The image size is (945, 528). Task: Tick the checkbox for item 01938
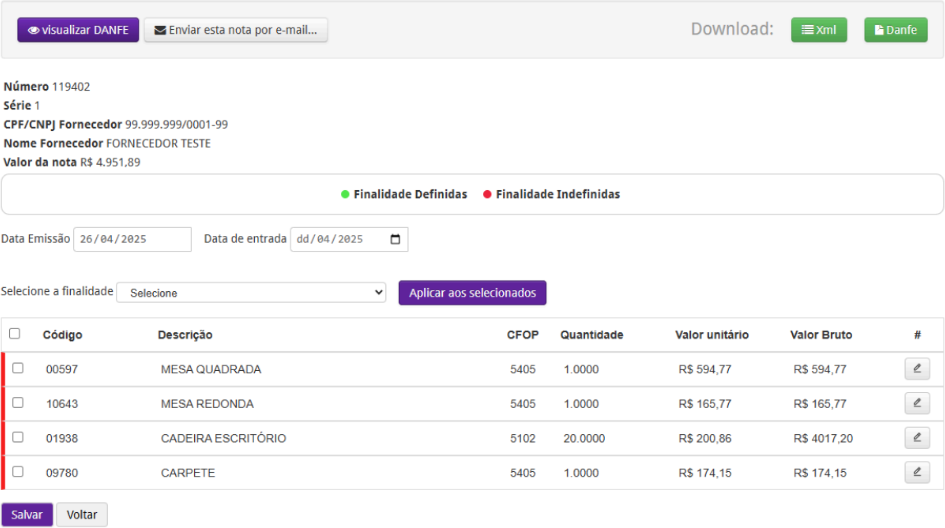(18, 438)
